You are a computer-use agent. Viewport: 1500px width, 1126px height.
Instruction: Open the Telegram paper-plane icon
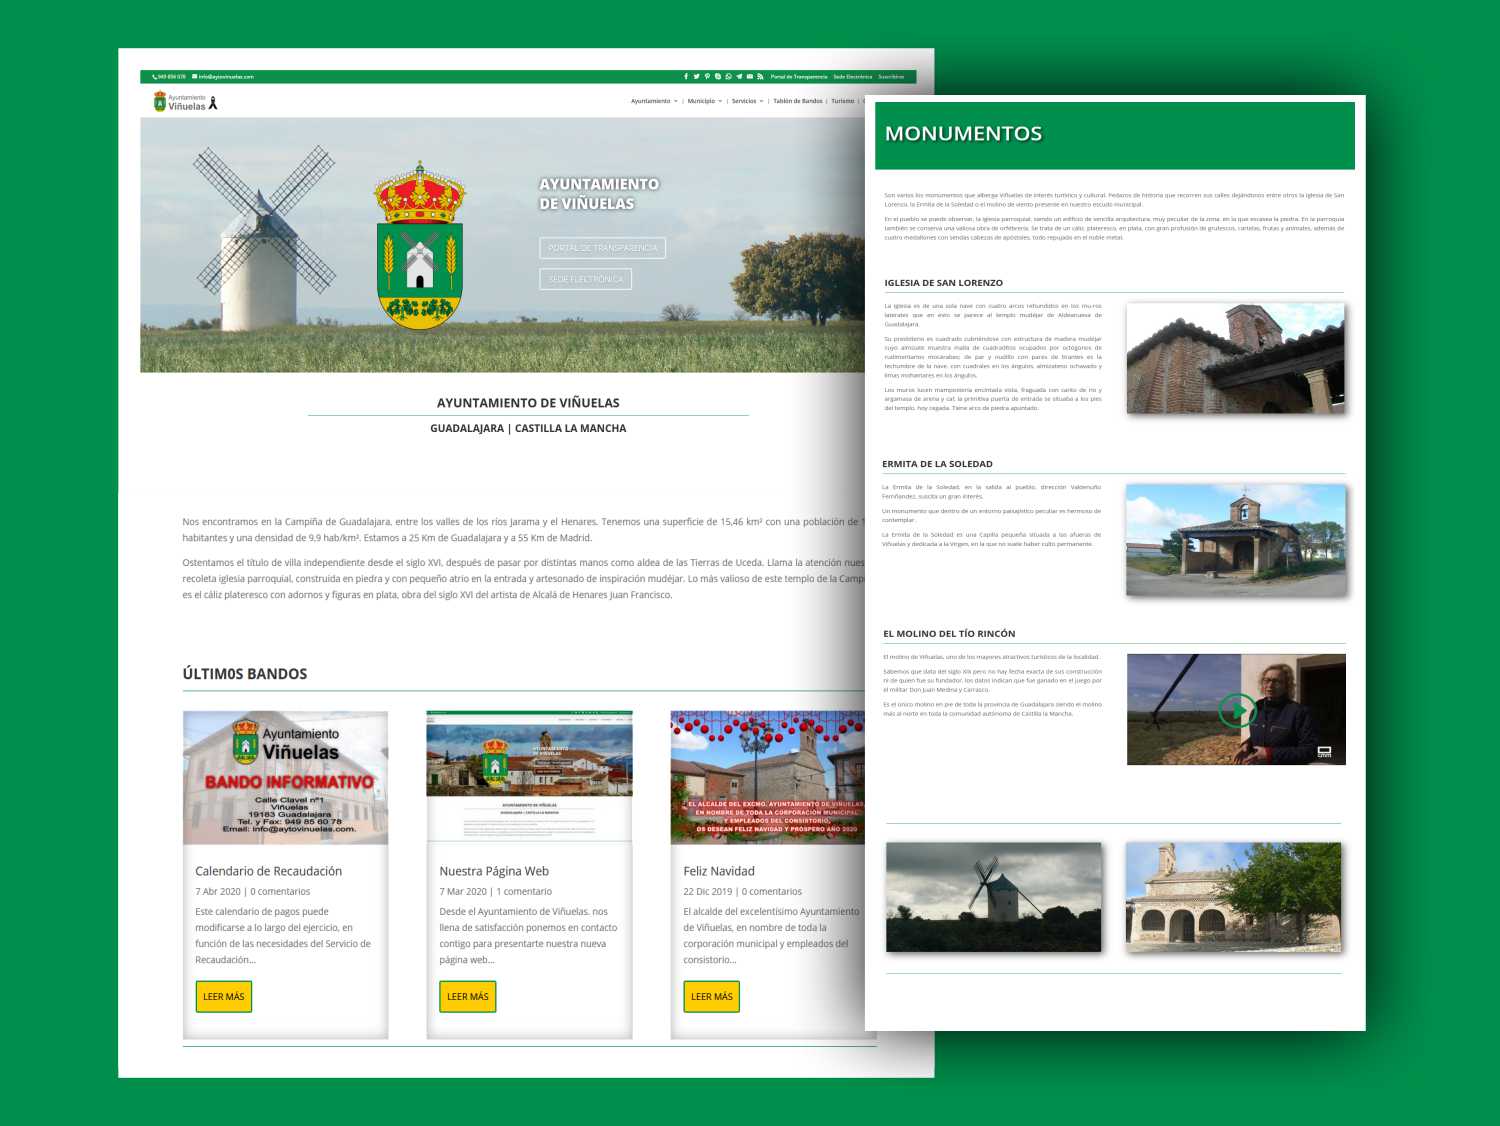pos(739,76)
